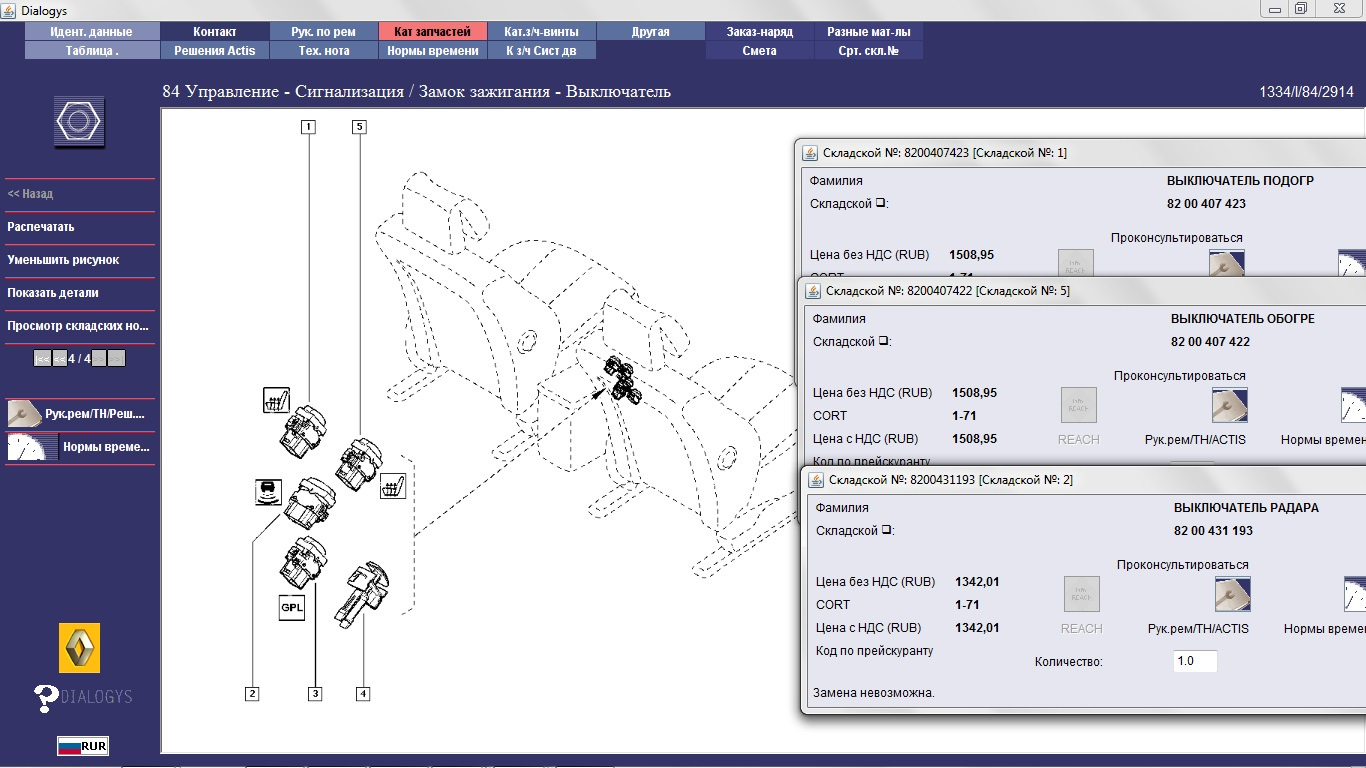This screenshot has height=768, width=1366.
Task: Select part callout number 4 in diagram
Action: [363, 693]
